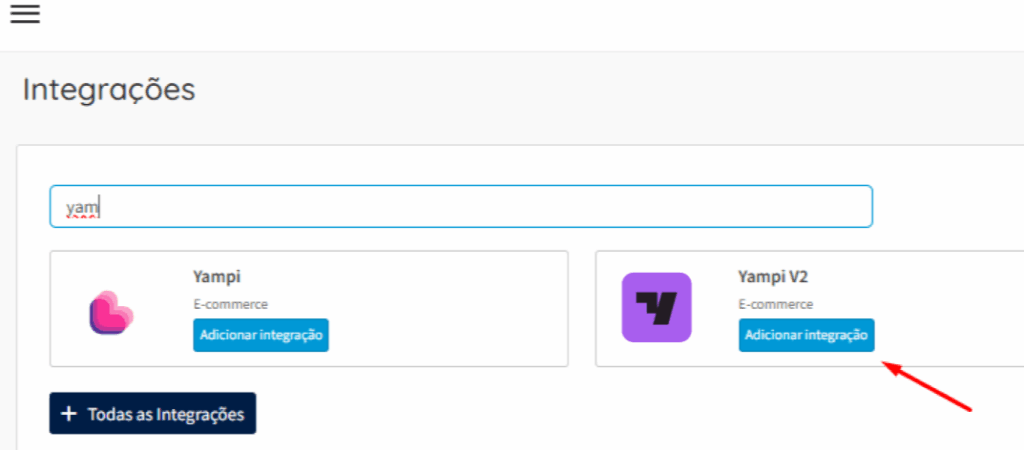
Task: Show Todas as Integrações
Action: coord(153,414)
